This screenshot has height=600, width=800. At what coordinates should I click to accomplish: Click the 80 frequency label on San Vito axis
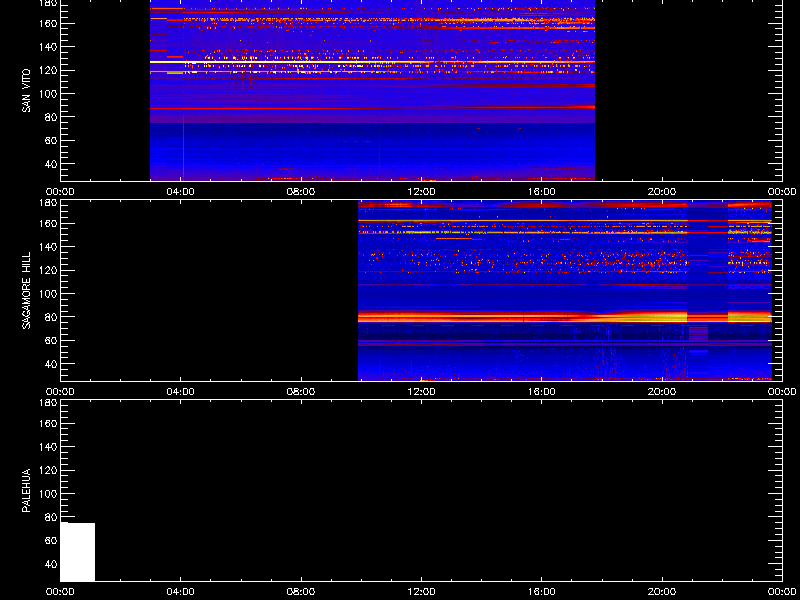pyautogui.click(x=50, y=117)
